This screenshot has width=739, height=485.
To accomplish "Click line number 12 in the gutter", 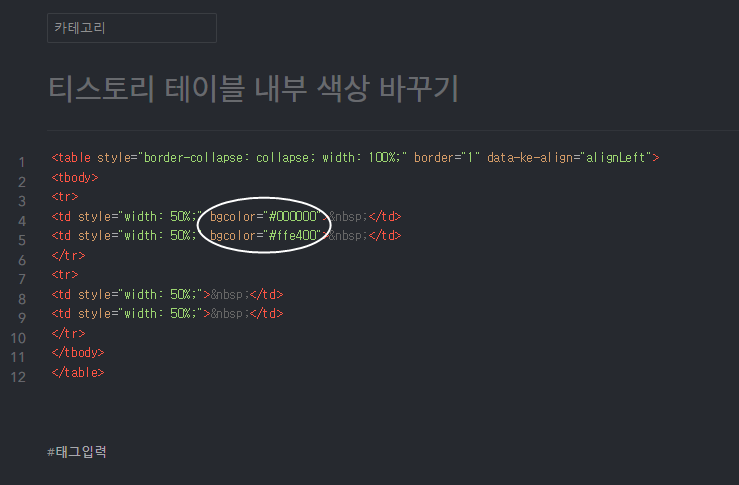I will [18, 377].
